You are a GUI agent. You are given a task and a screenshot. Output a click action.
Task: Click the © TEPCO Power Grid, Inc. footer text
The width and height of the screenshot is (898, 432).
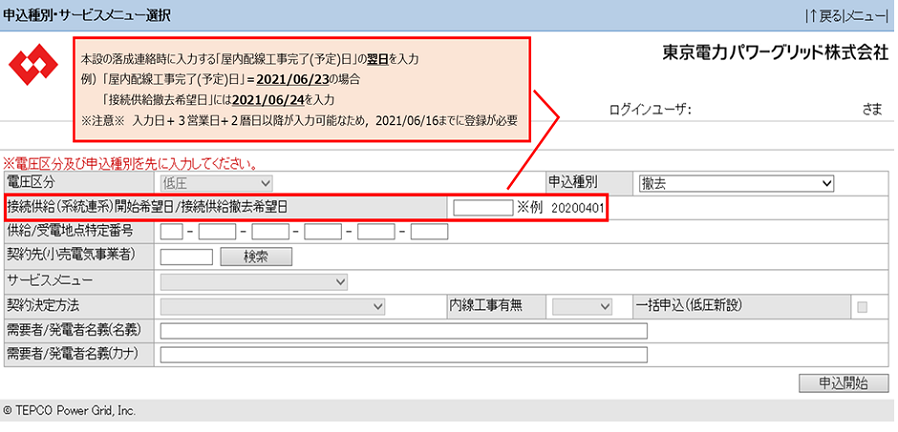[69, 411]
